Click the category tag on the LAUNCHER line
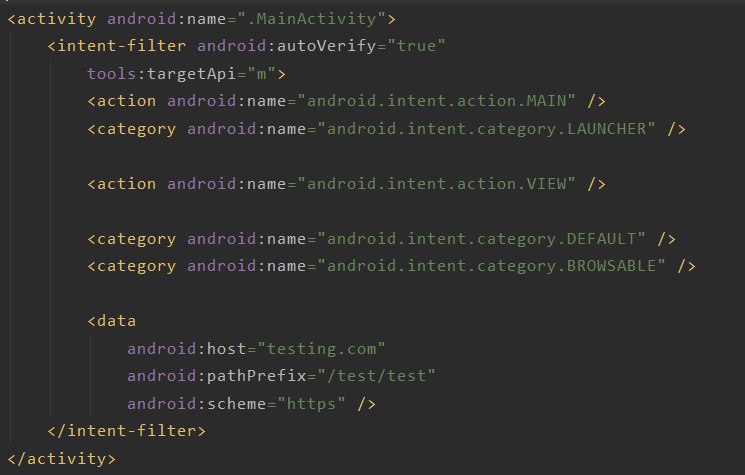 (x=132, y=129)
